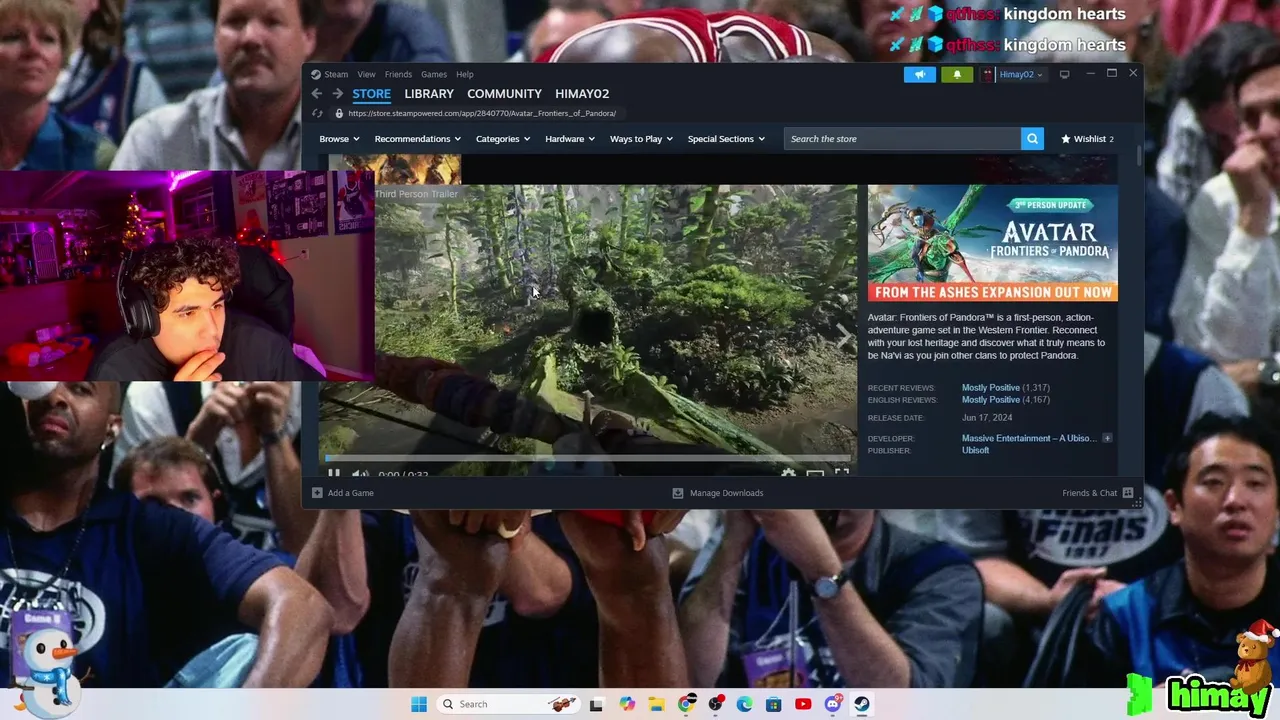Switch to the STORE tab

coord(371,94)
